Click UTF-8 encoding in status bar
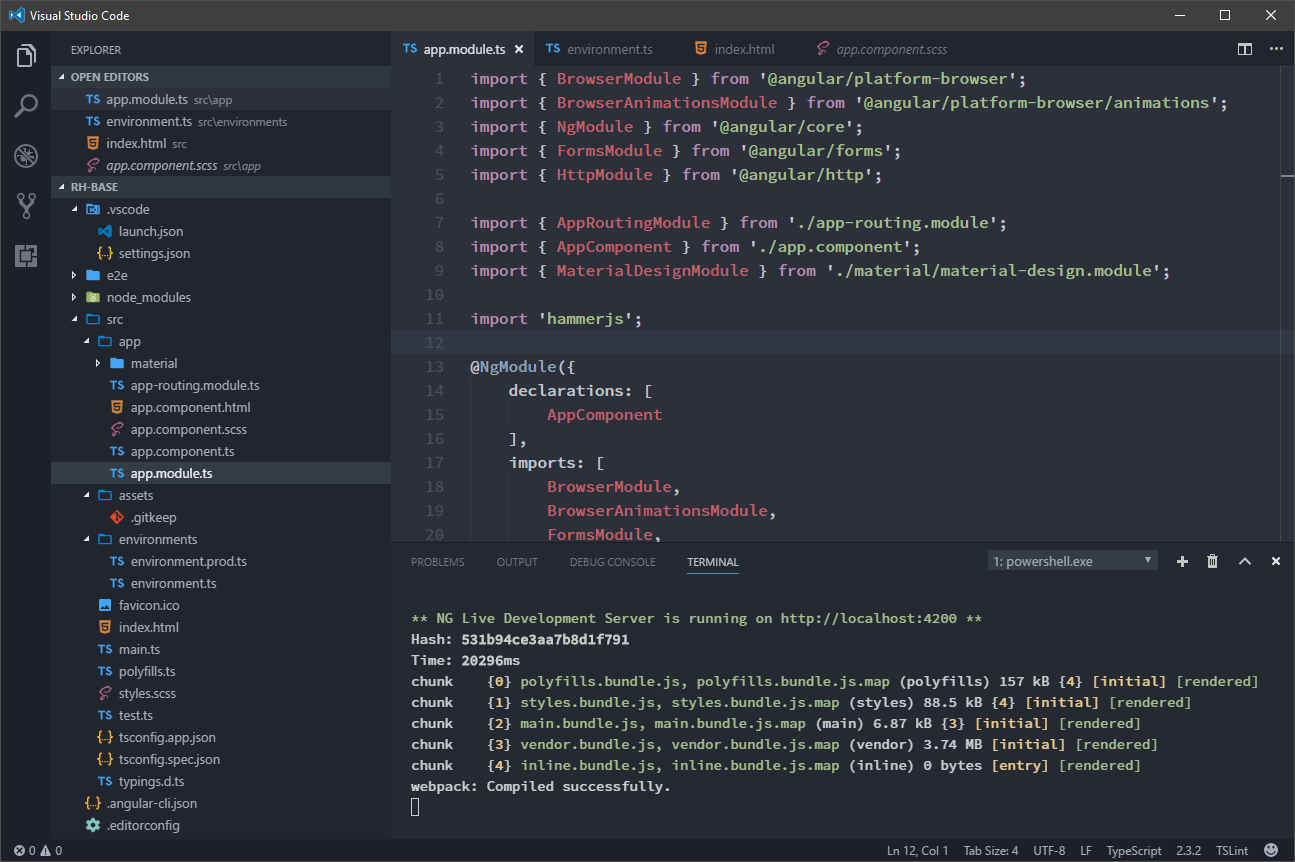Screen dimensions: 1295x862 coord(1049,851)
